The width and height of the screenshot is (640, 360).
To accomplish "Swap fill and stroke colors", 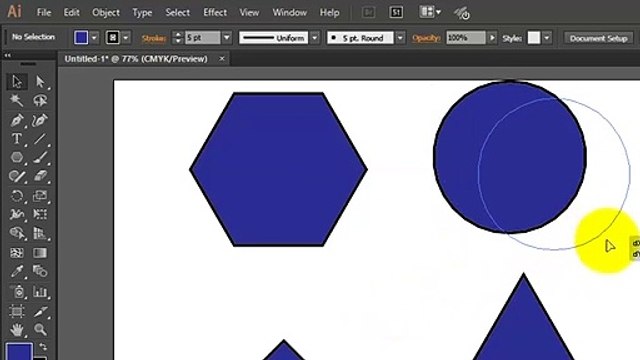I will click(x=43, y=347).
